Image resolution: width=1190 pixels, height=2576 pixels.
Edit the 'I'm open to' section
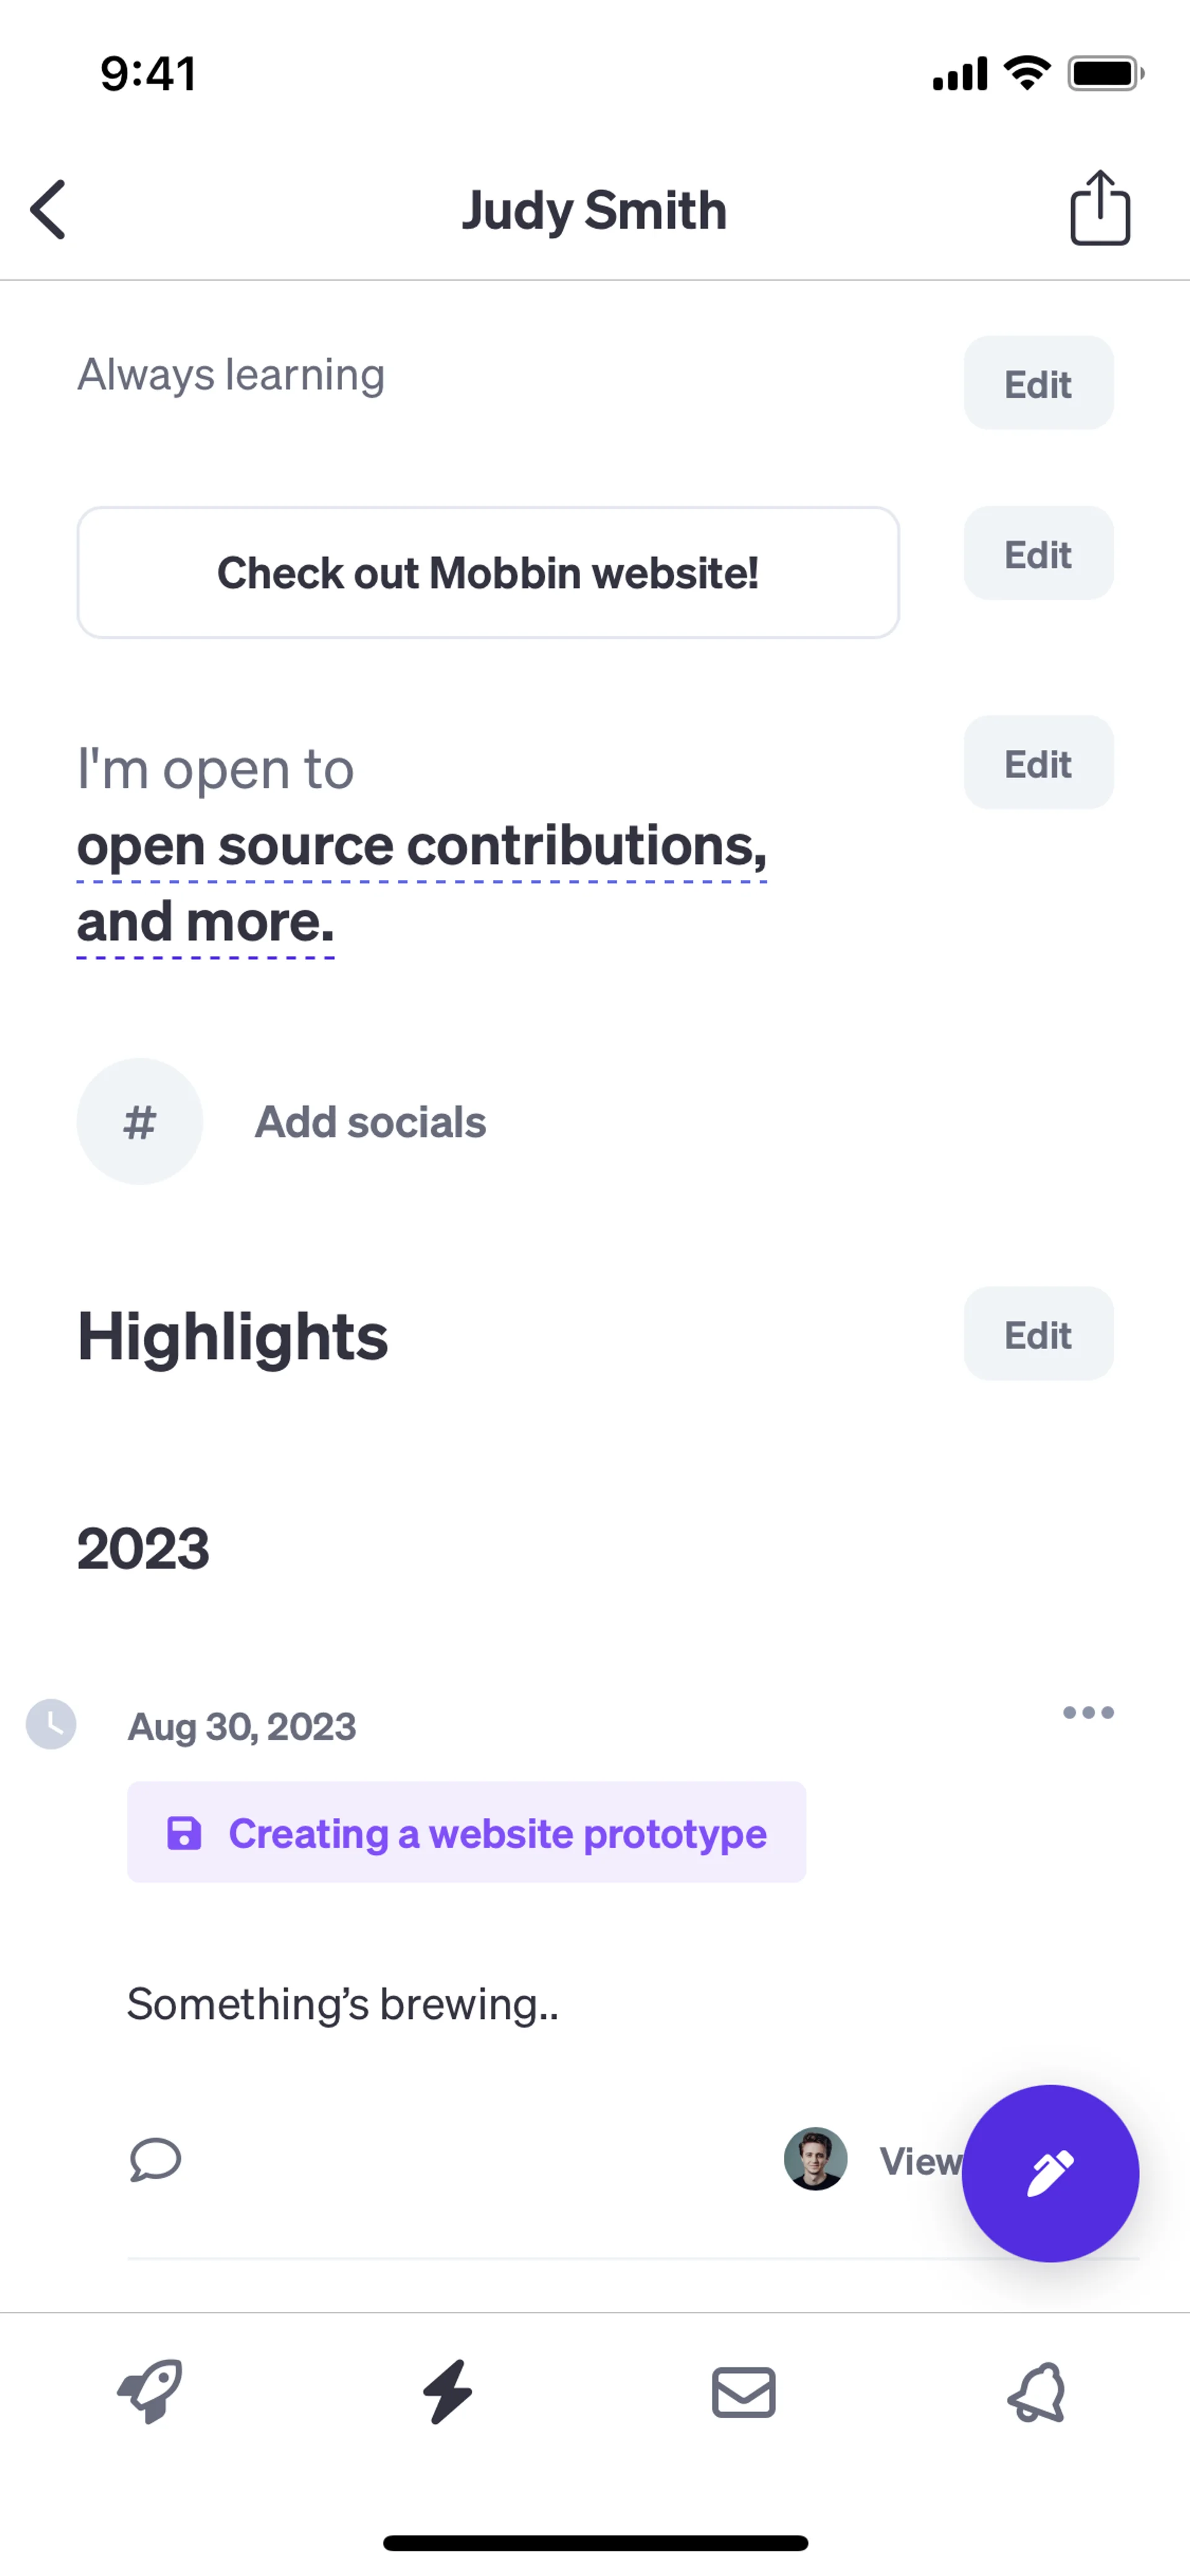pos(1037,763)
